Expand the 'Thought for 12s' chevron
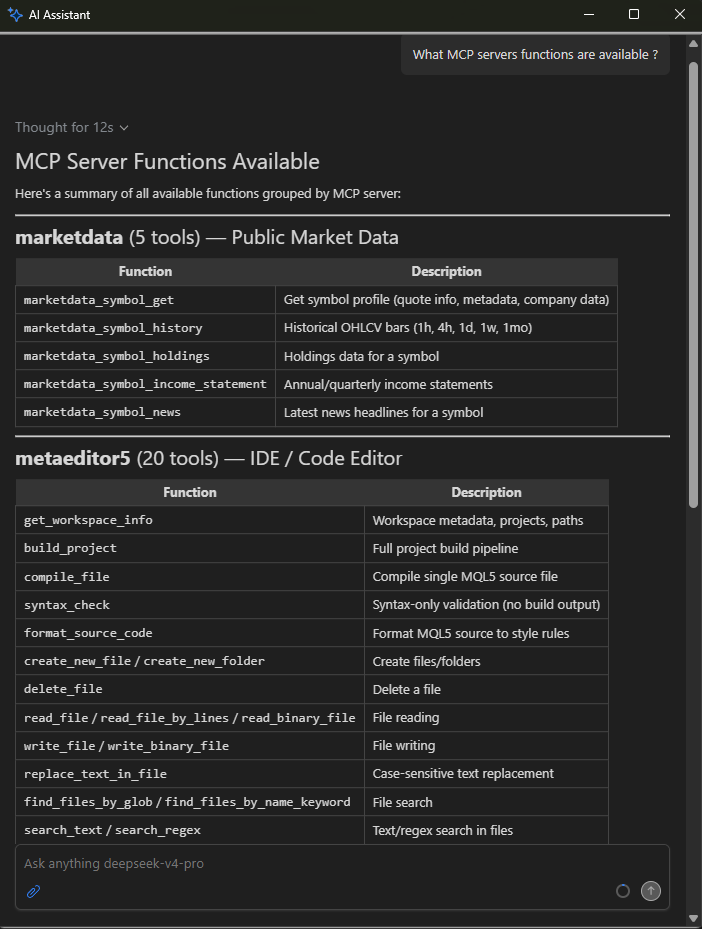Image resolution: width=702 pixels, height=929 pixels. click(x=124, y=128)
